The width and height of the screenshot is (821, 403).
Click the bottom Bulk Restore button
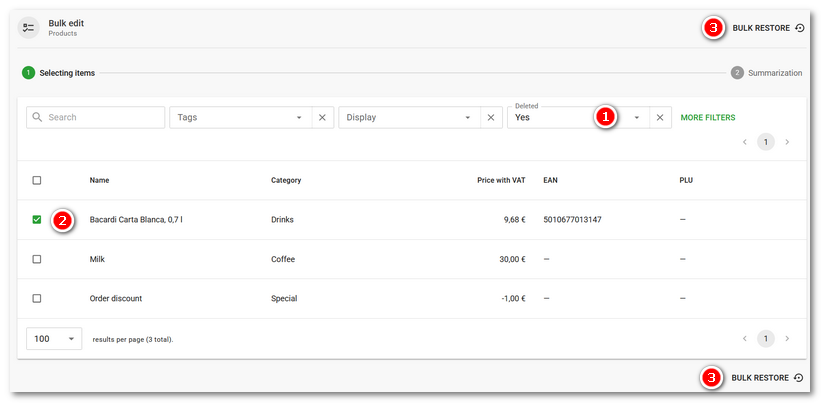click(x=767, y=377)
